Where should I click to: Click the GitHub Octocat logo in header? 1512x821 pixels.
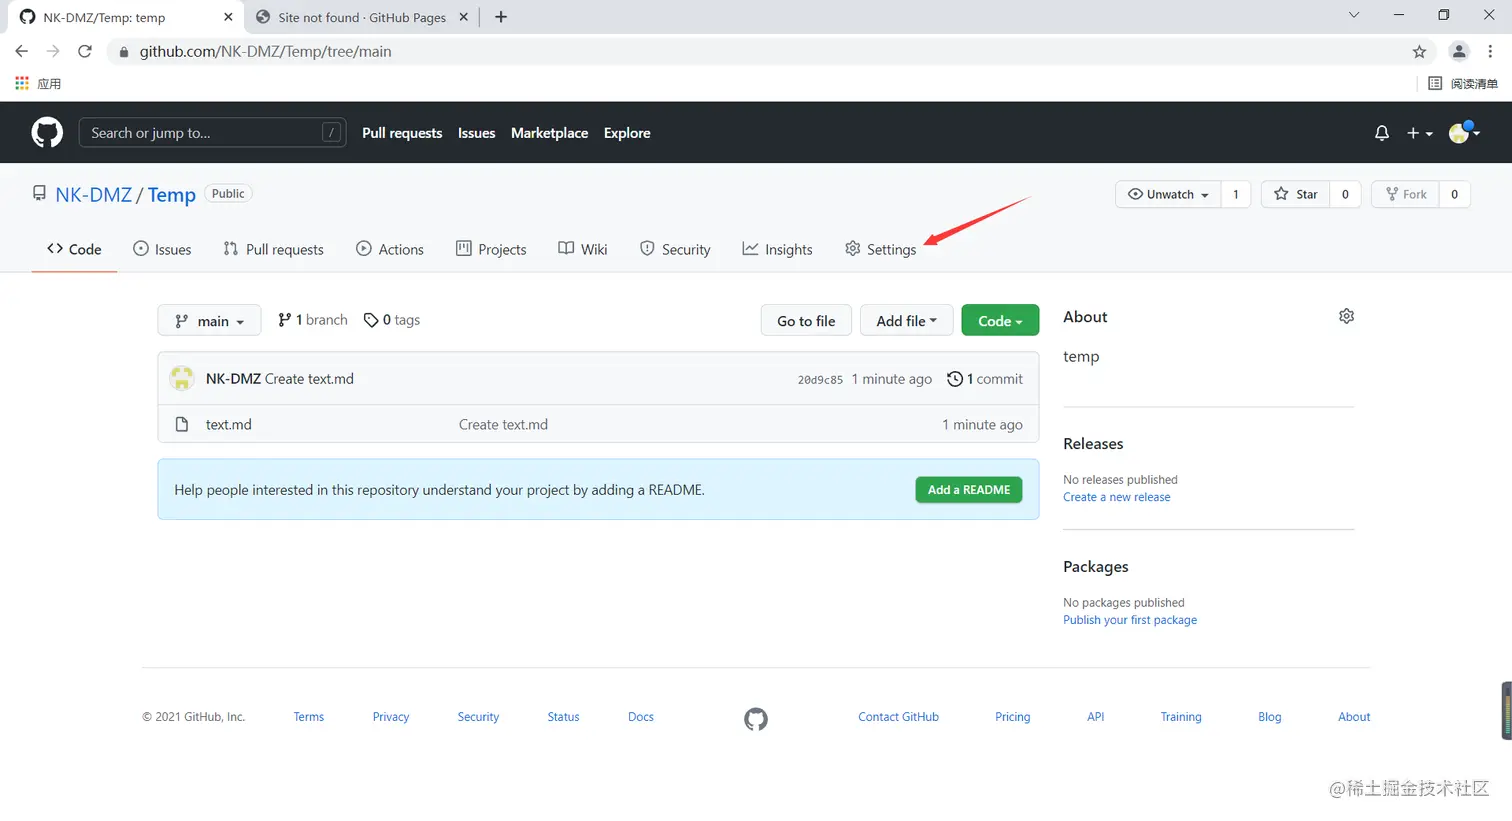[47, 132]
